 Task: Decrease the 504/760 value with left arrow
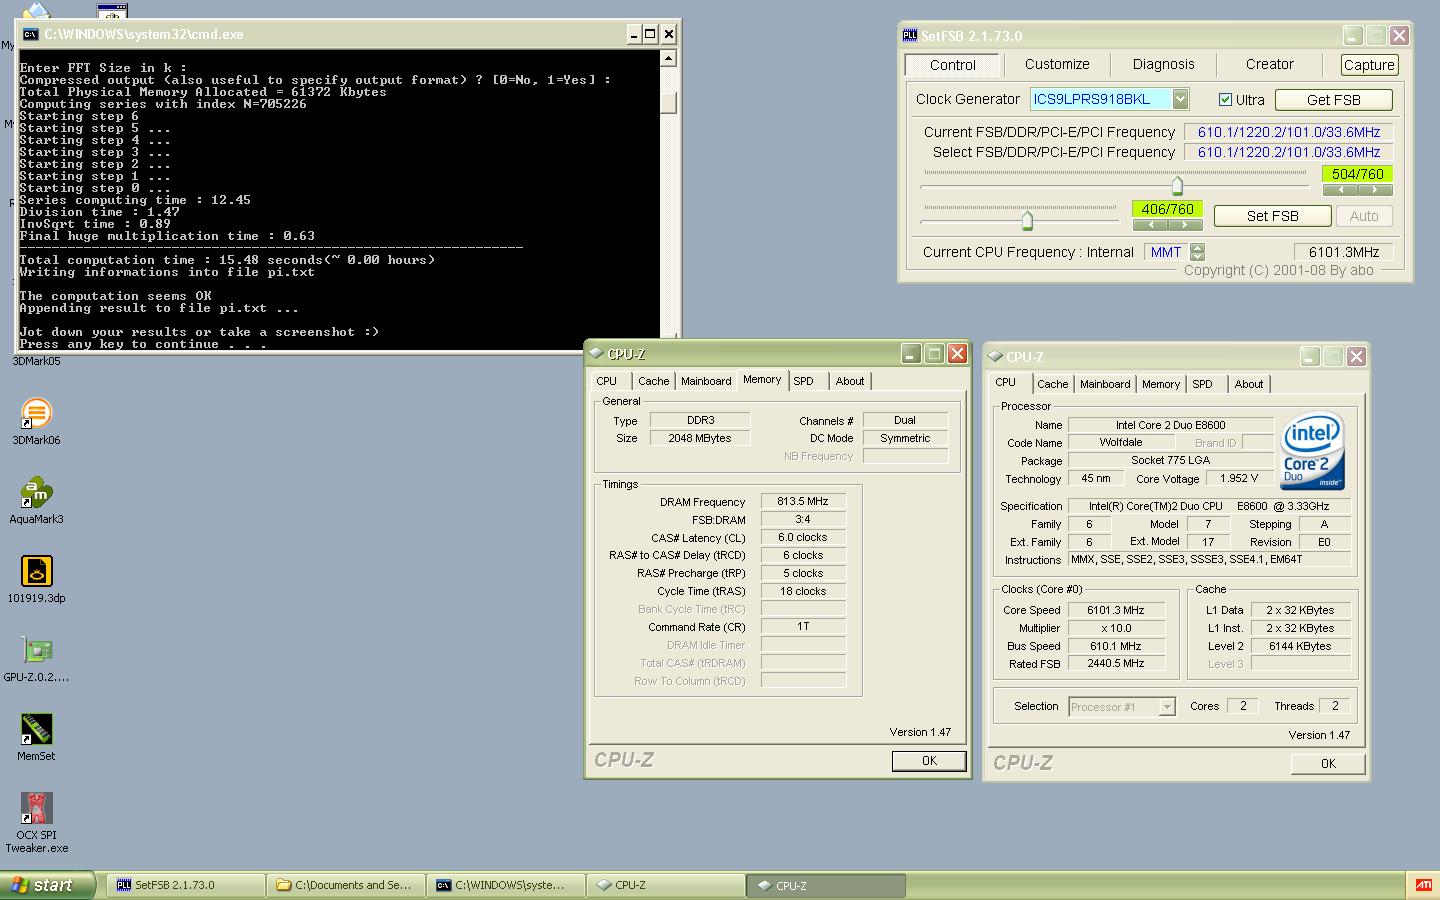(x=1340, y=189)
